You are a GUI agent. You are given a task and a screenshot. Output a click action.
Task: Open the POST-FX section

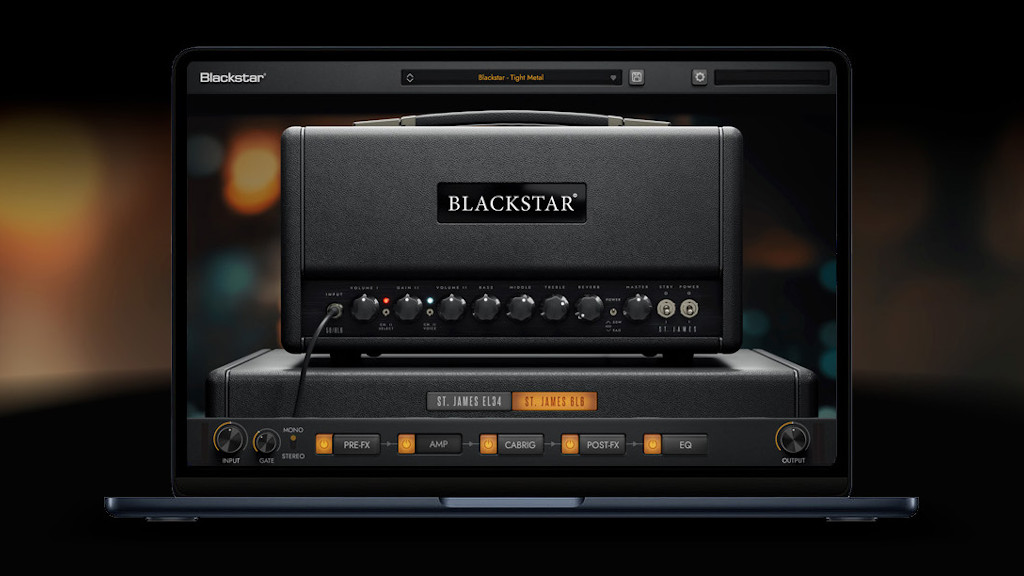(602, 445)
